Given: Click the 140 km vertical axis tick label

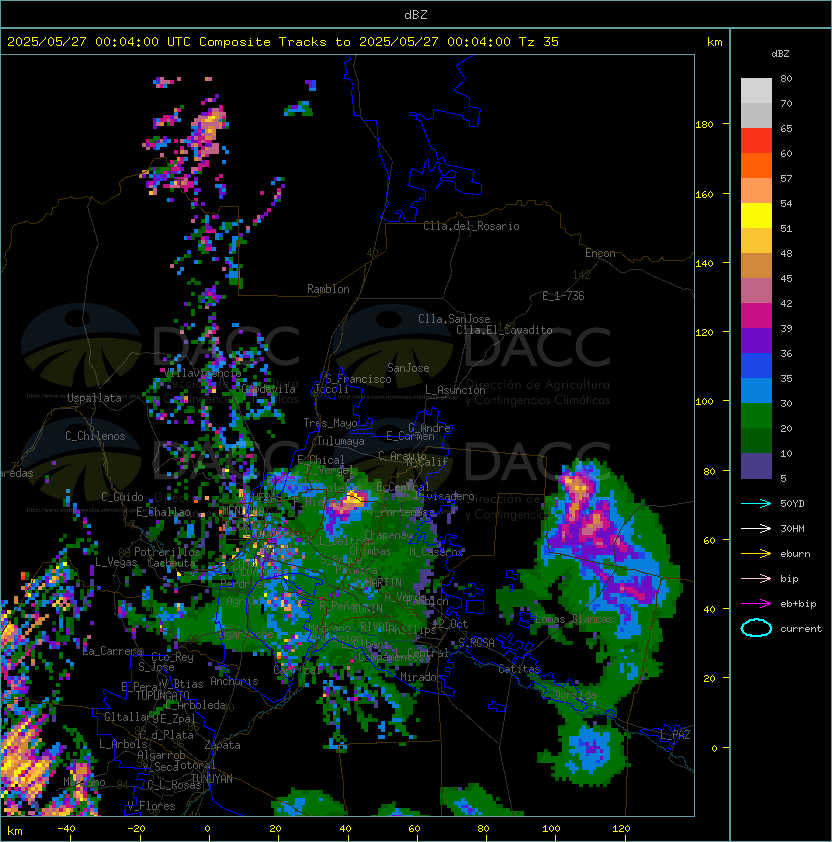Looking at the screenshot, I should click(x=704, y=264).
